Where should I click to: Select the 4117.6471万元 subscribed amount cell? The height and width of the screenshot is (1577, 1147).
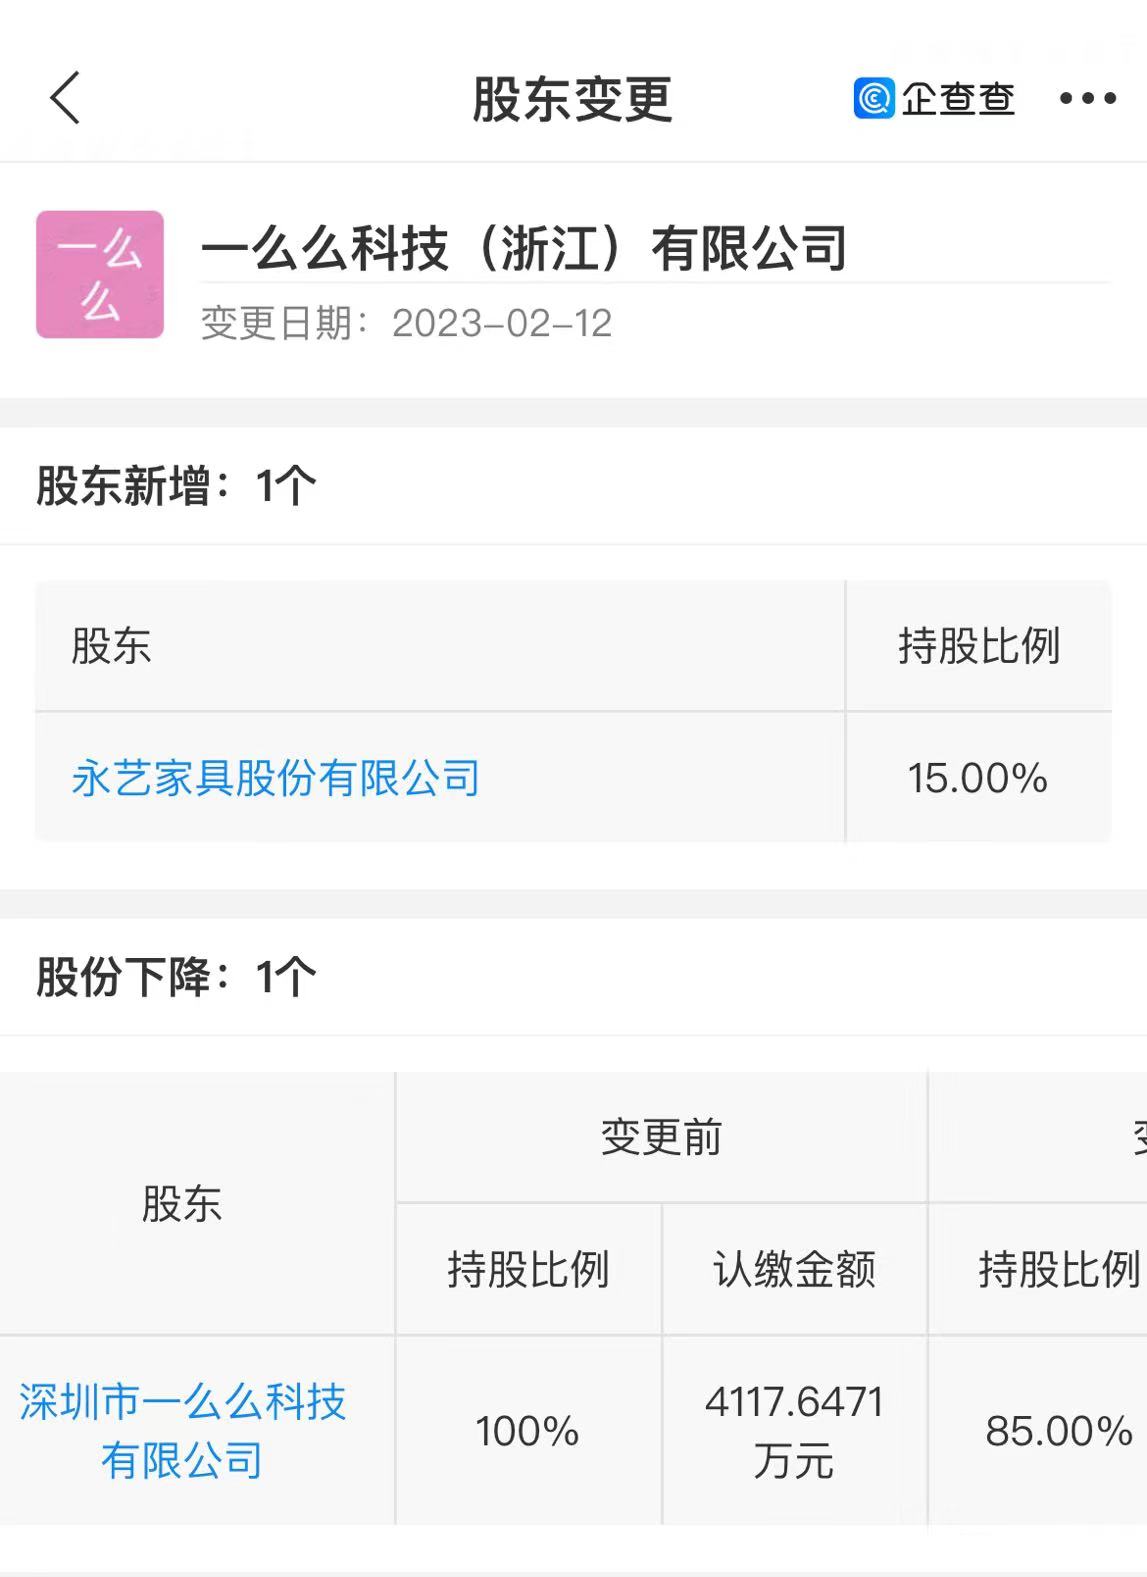coord(794,1431)
